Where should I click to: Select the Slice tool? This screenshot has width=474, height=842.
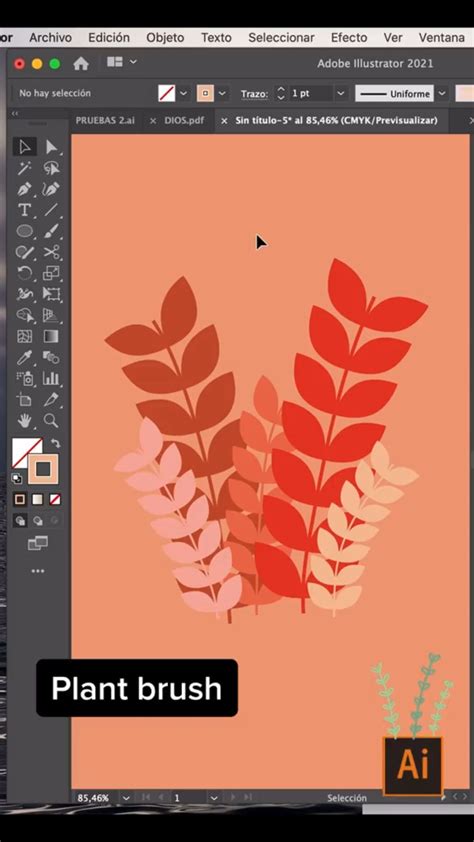pyautogui.click(x=52, y=400)
